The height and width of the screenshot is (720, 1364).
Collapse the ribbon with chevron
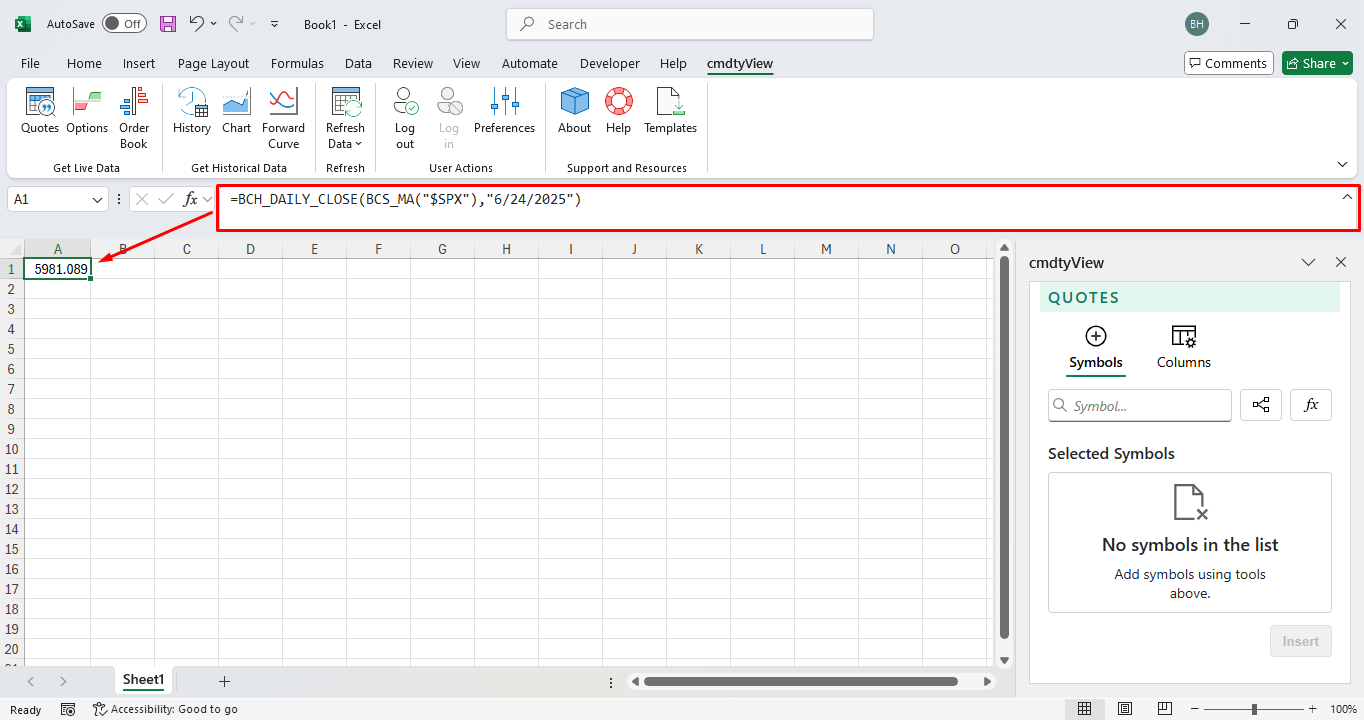1342,164
